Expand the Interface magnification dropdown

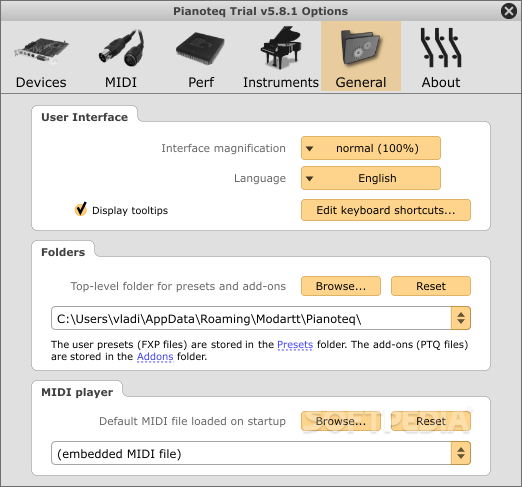point(371,148)
